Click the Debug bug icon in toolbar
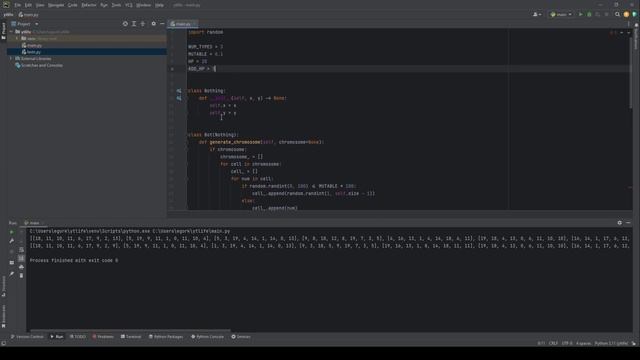The image size is (640, 360). 589,14
